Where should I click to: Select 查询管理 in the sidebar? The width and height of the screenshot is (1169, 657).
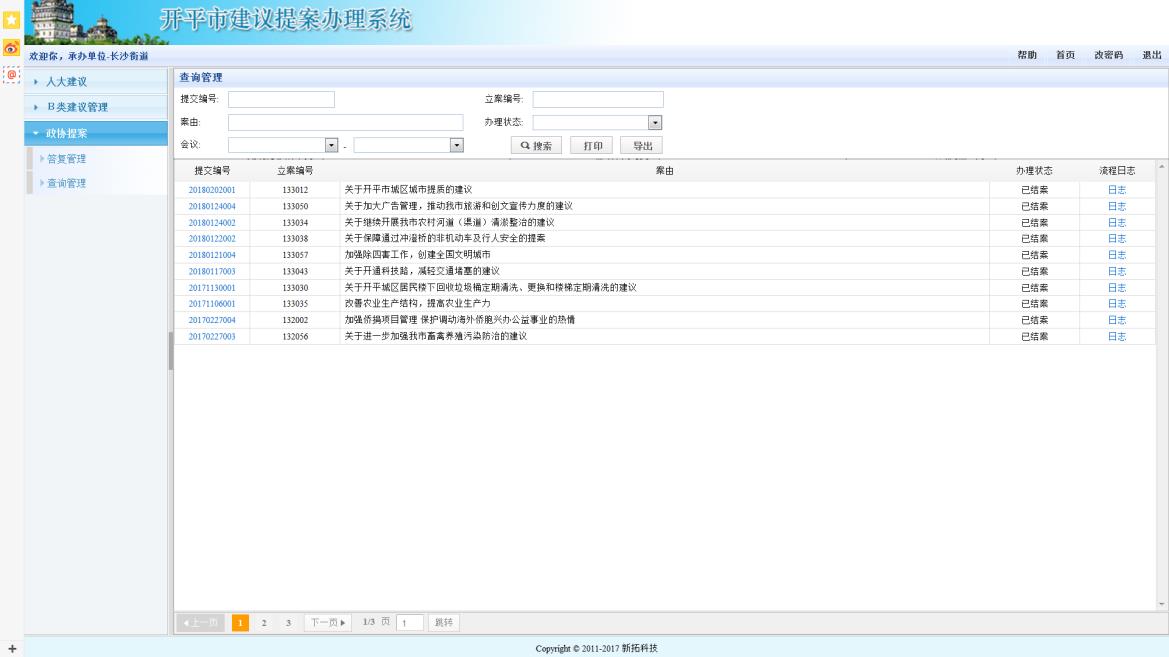[66, 183]
